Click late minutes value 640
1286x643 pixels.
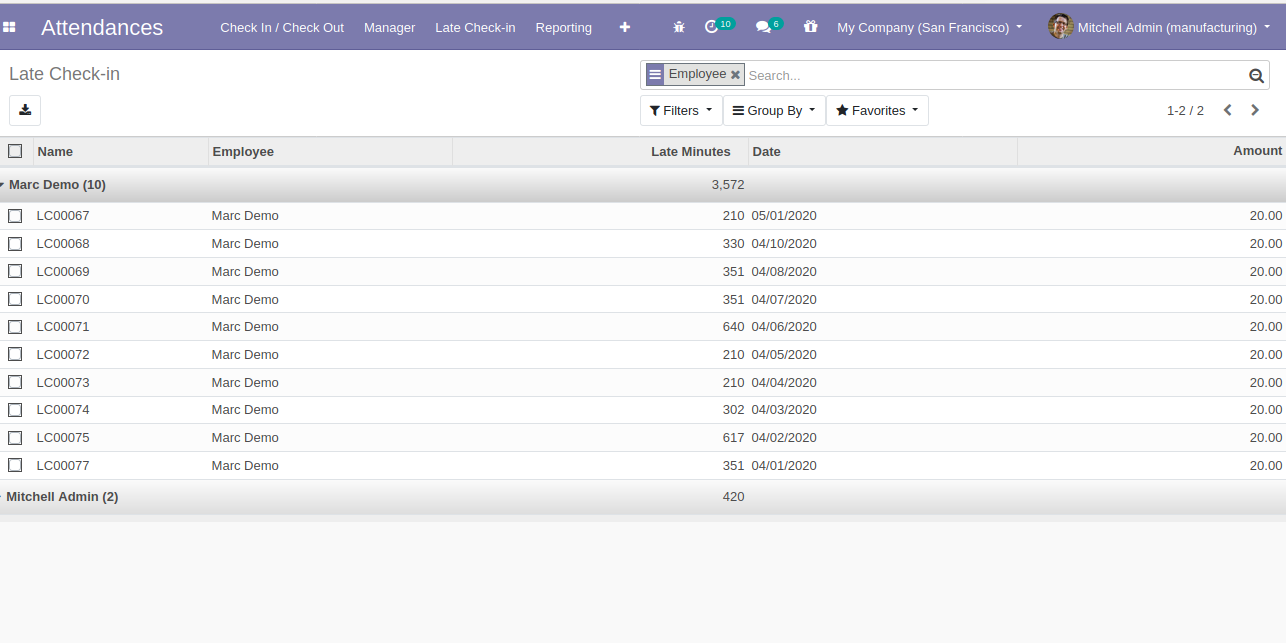[733, 327]
